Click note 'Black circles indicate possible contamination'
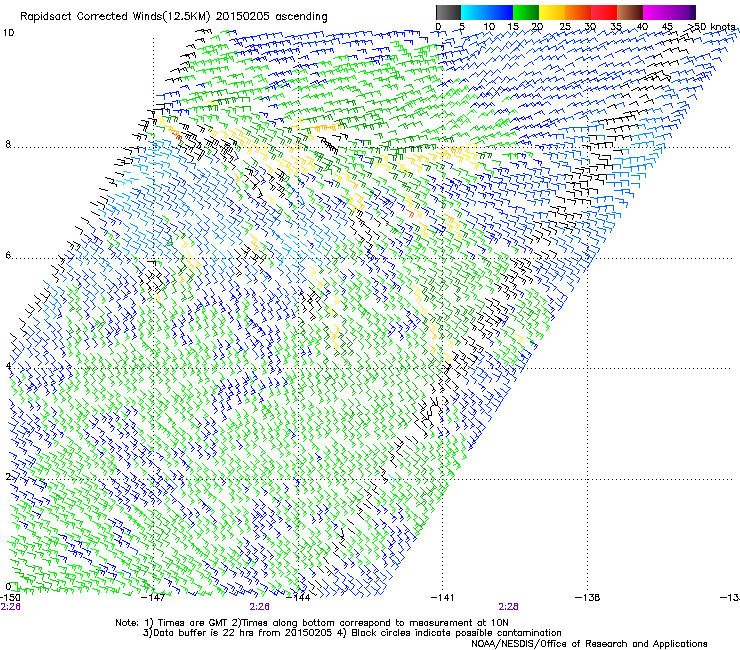The height and width of the screenshot is (650, 740). 456,633
